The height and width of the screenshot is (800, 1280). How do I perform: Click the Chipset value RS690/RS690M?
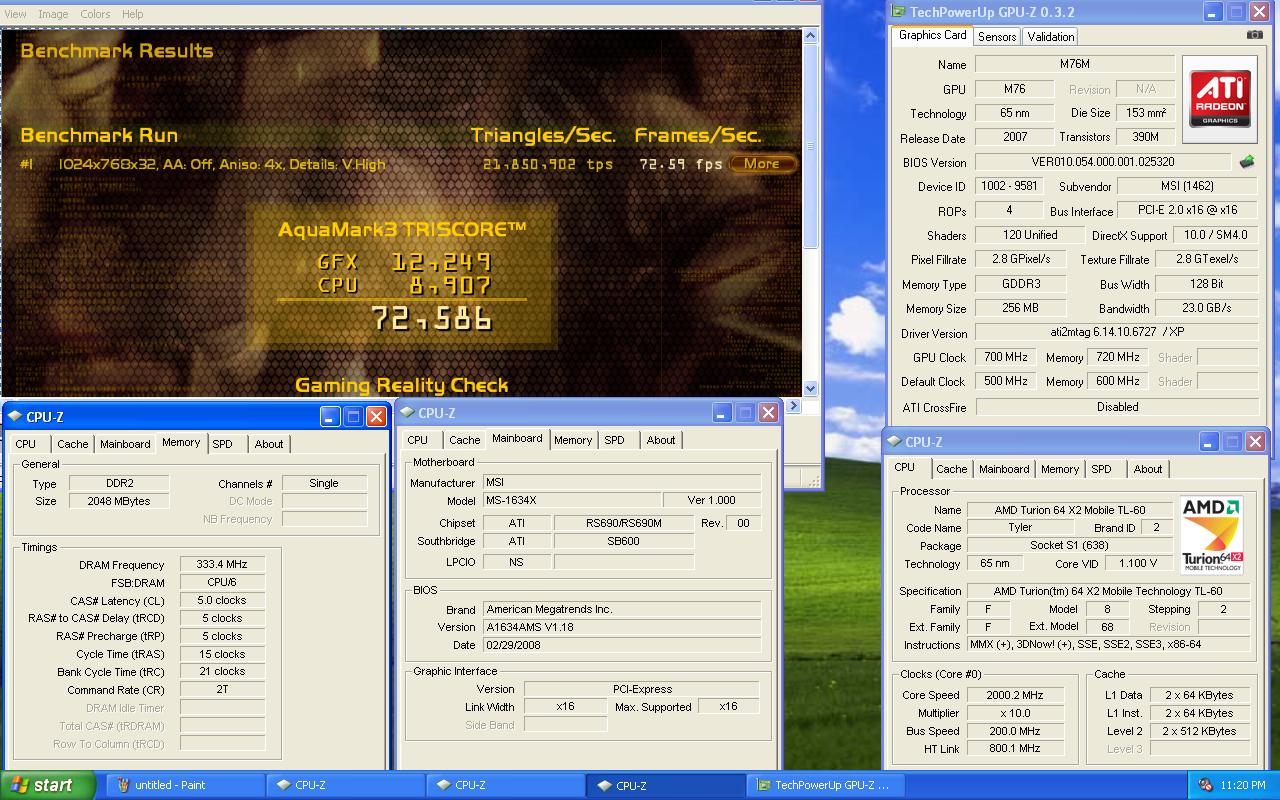[x=623, y=523]
